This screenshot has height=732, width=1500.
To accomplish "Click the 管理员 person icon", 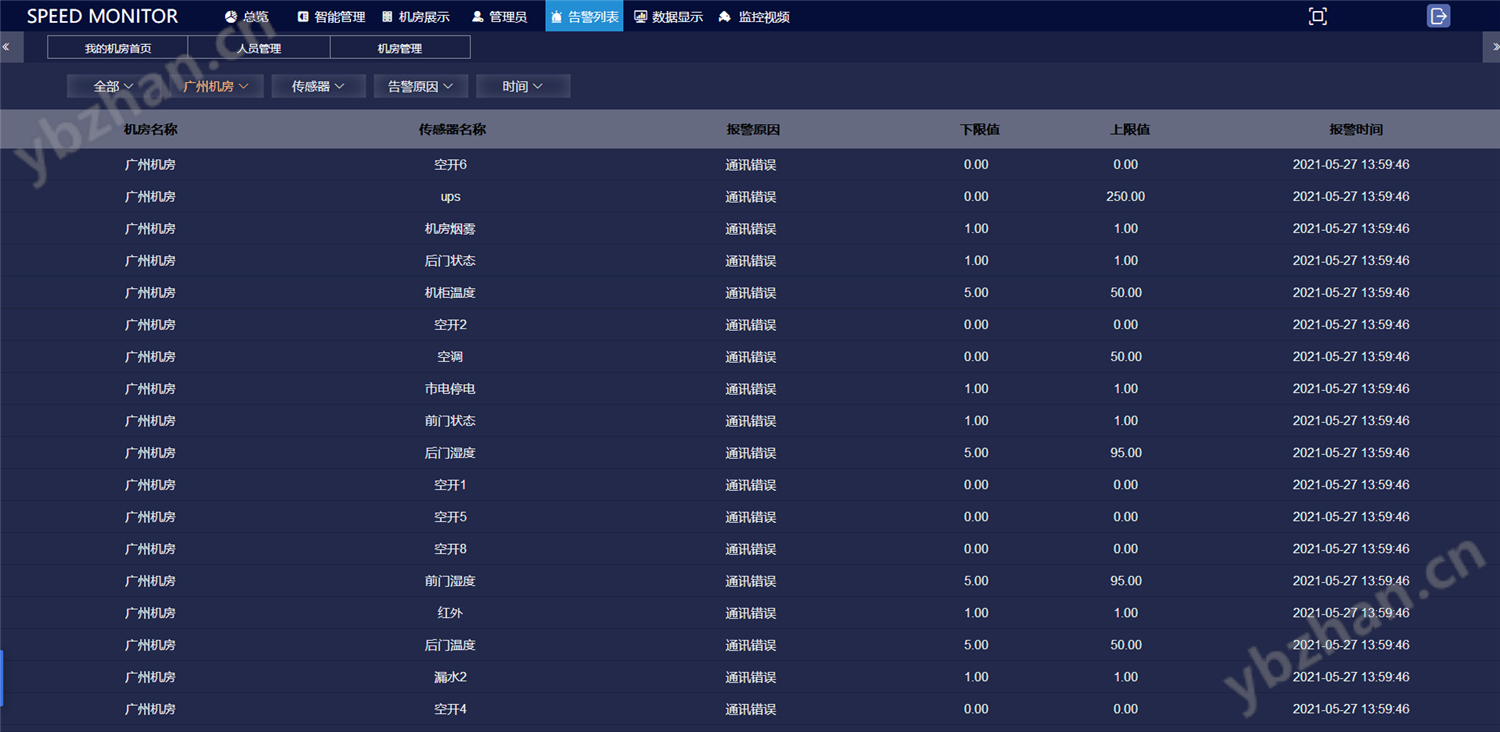I will coord(477,17).
